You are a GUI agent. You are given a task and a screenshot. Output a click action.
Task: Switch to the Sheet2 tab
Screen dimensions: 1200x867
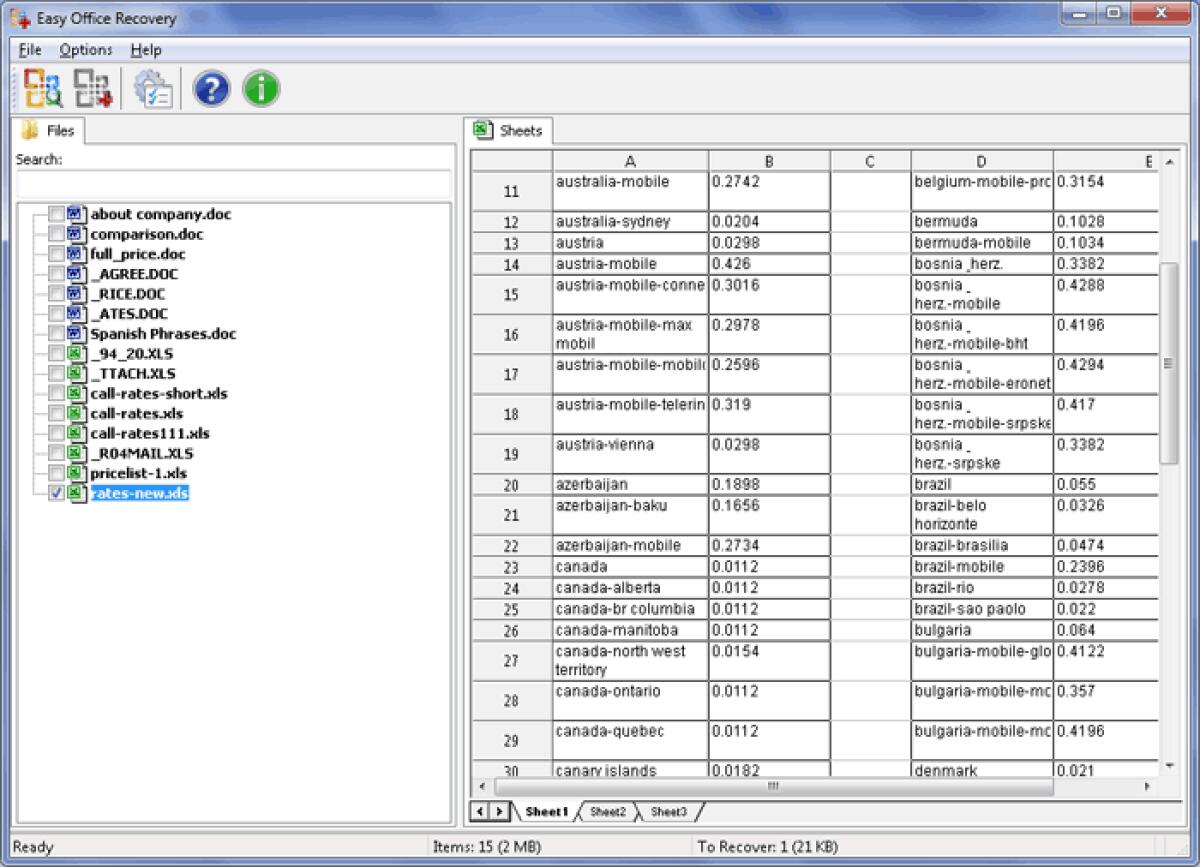pos(608,812)
